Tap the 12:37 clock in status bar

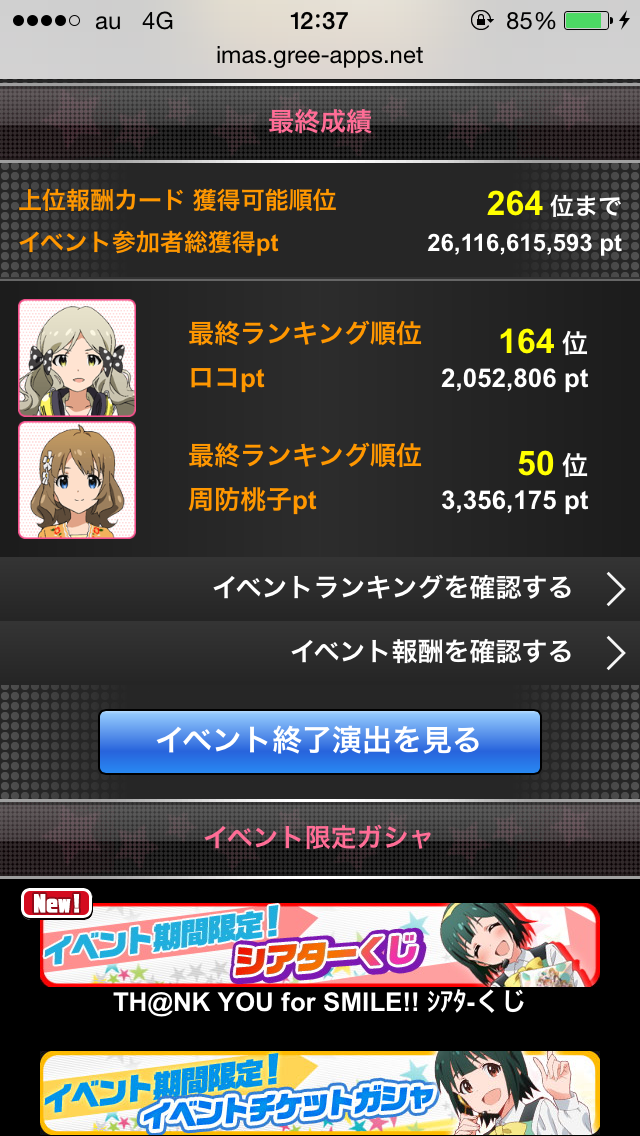coord(319,21)
